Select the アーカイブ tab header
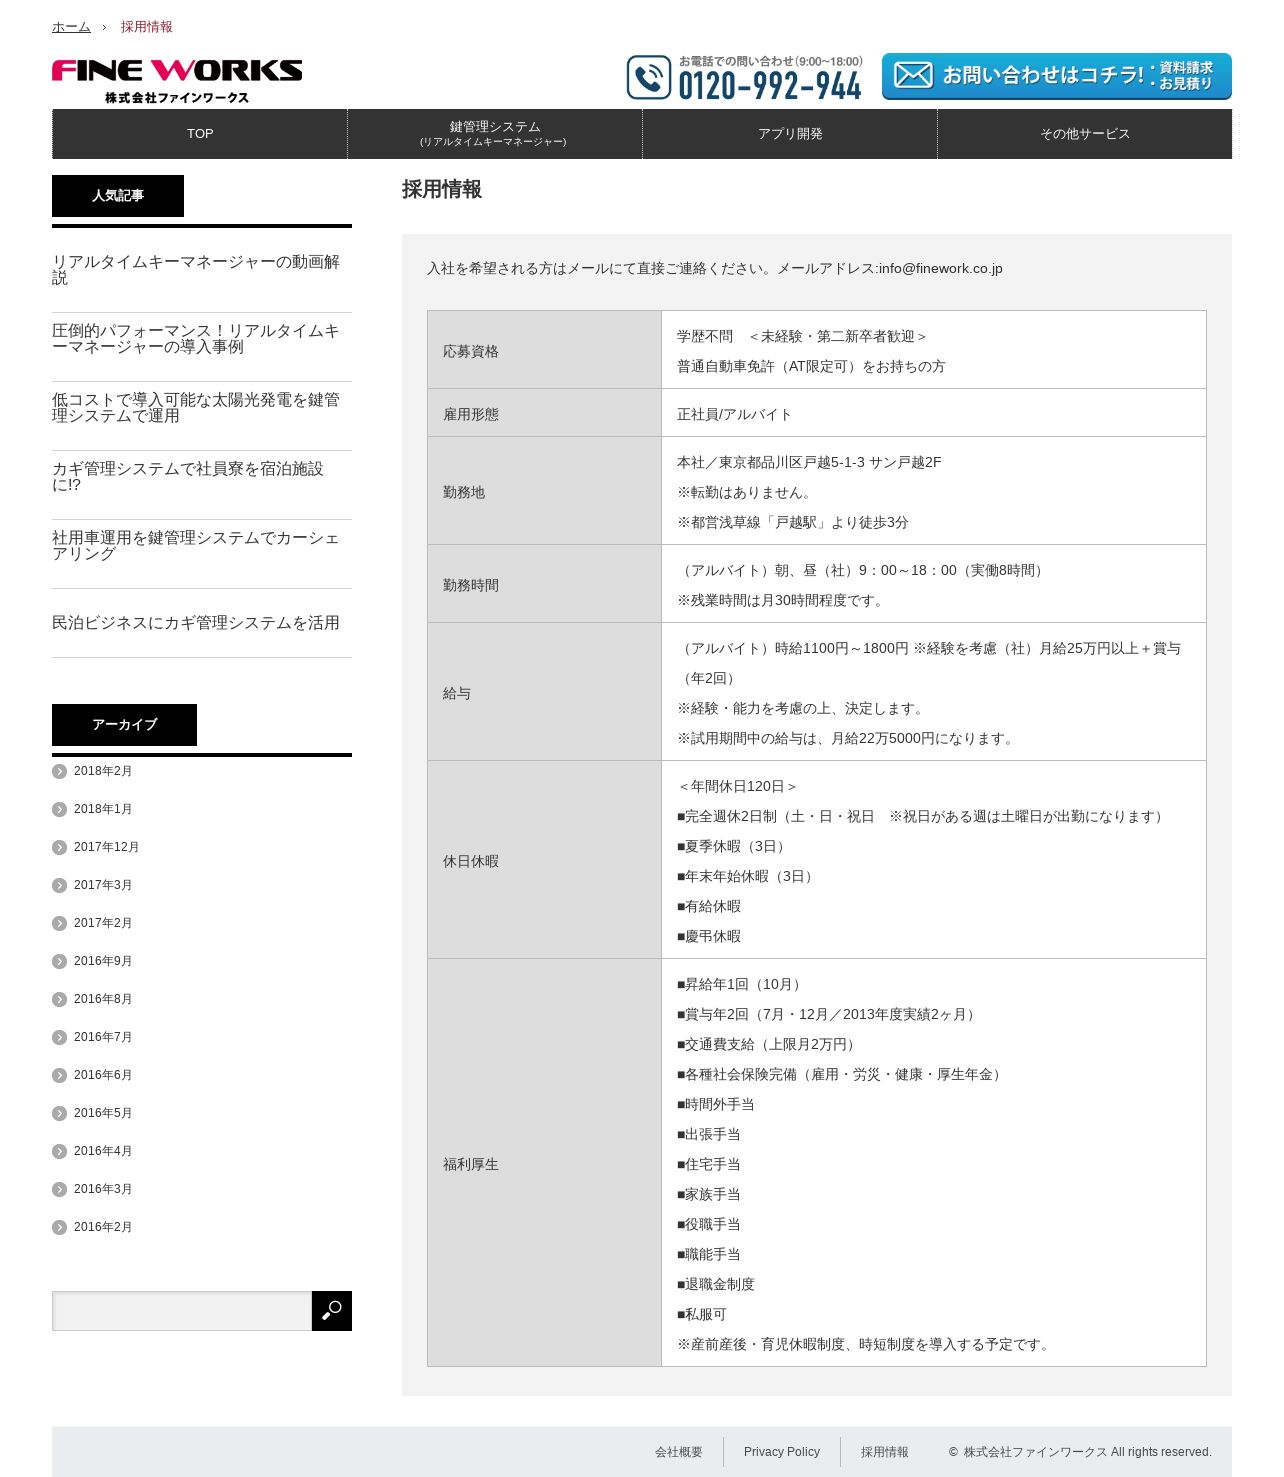 point(124,725)
